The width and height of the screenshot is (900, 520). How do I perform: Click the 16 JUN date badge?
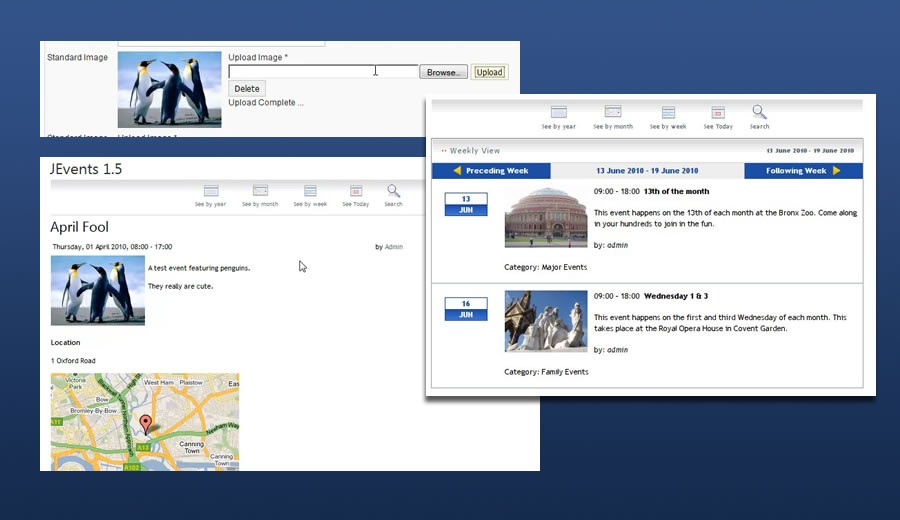click(465, 309)
